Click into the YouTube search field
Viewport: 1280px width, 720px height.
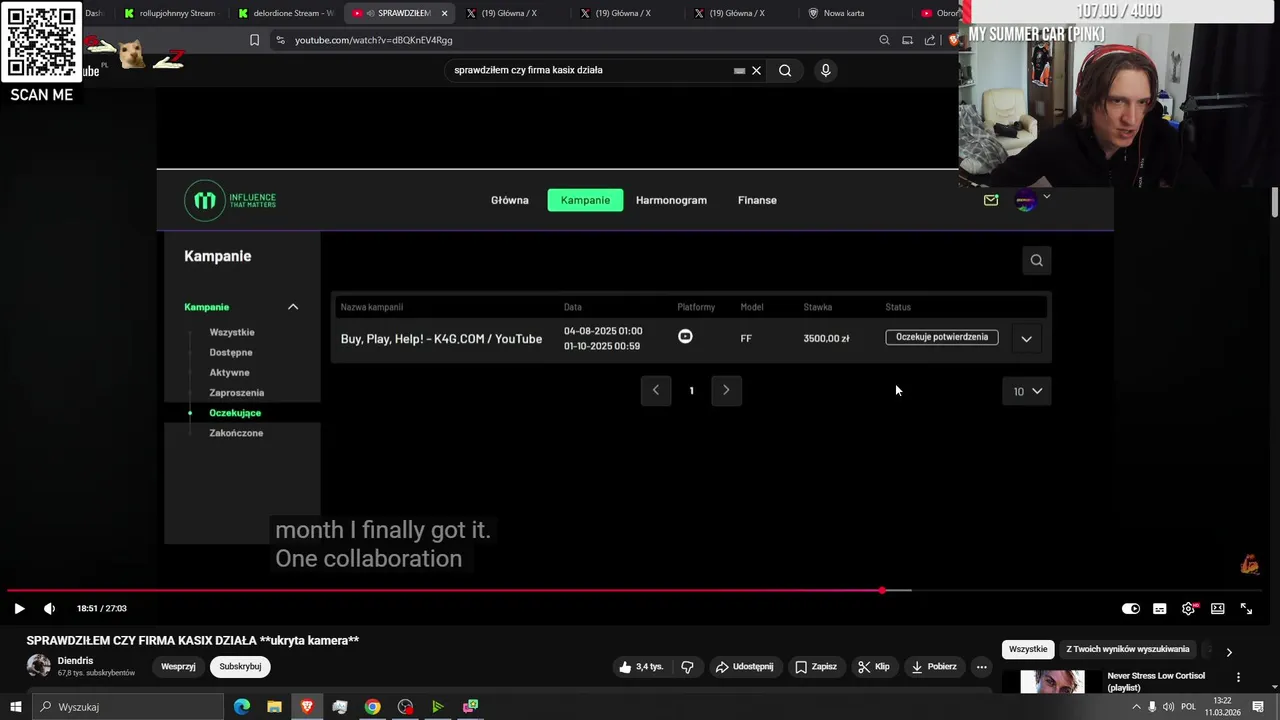590,70
